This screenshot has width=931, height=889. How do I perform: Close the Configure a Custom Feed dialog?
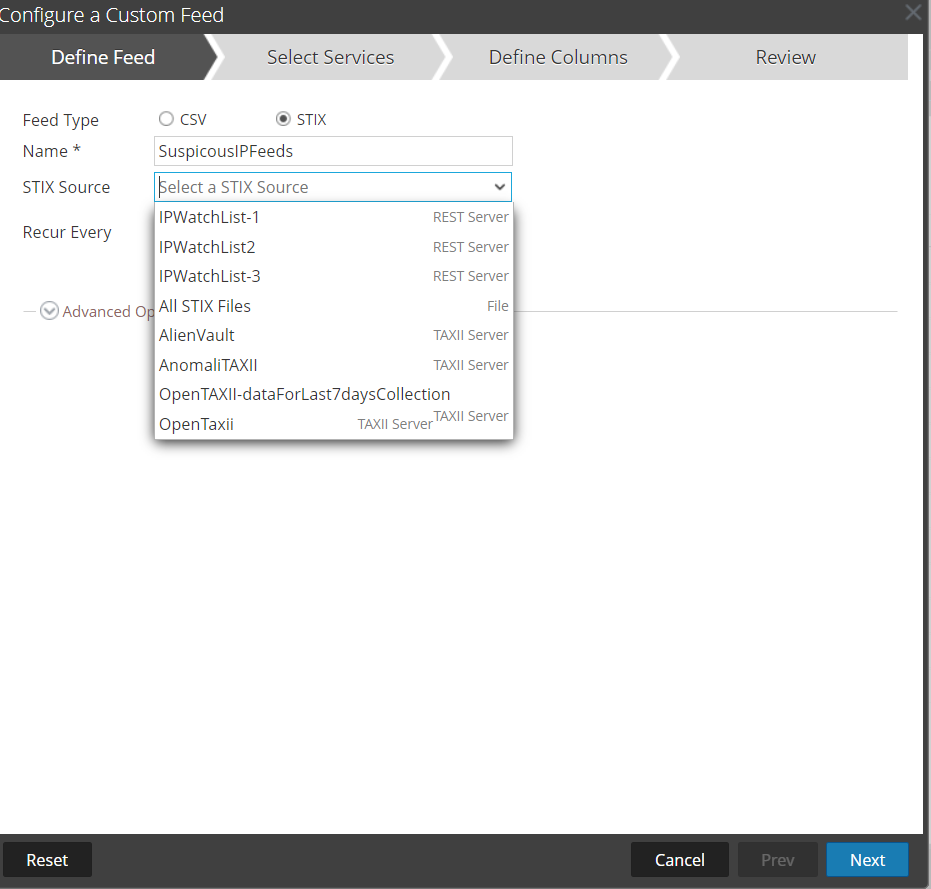click(912, 13)
